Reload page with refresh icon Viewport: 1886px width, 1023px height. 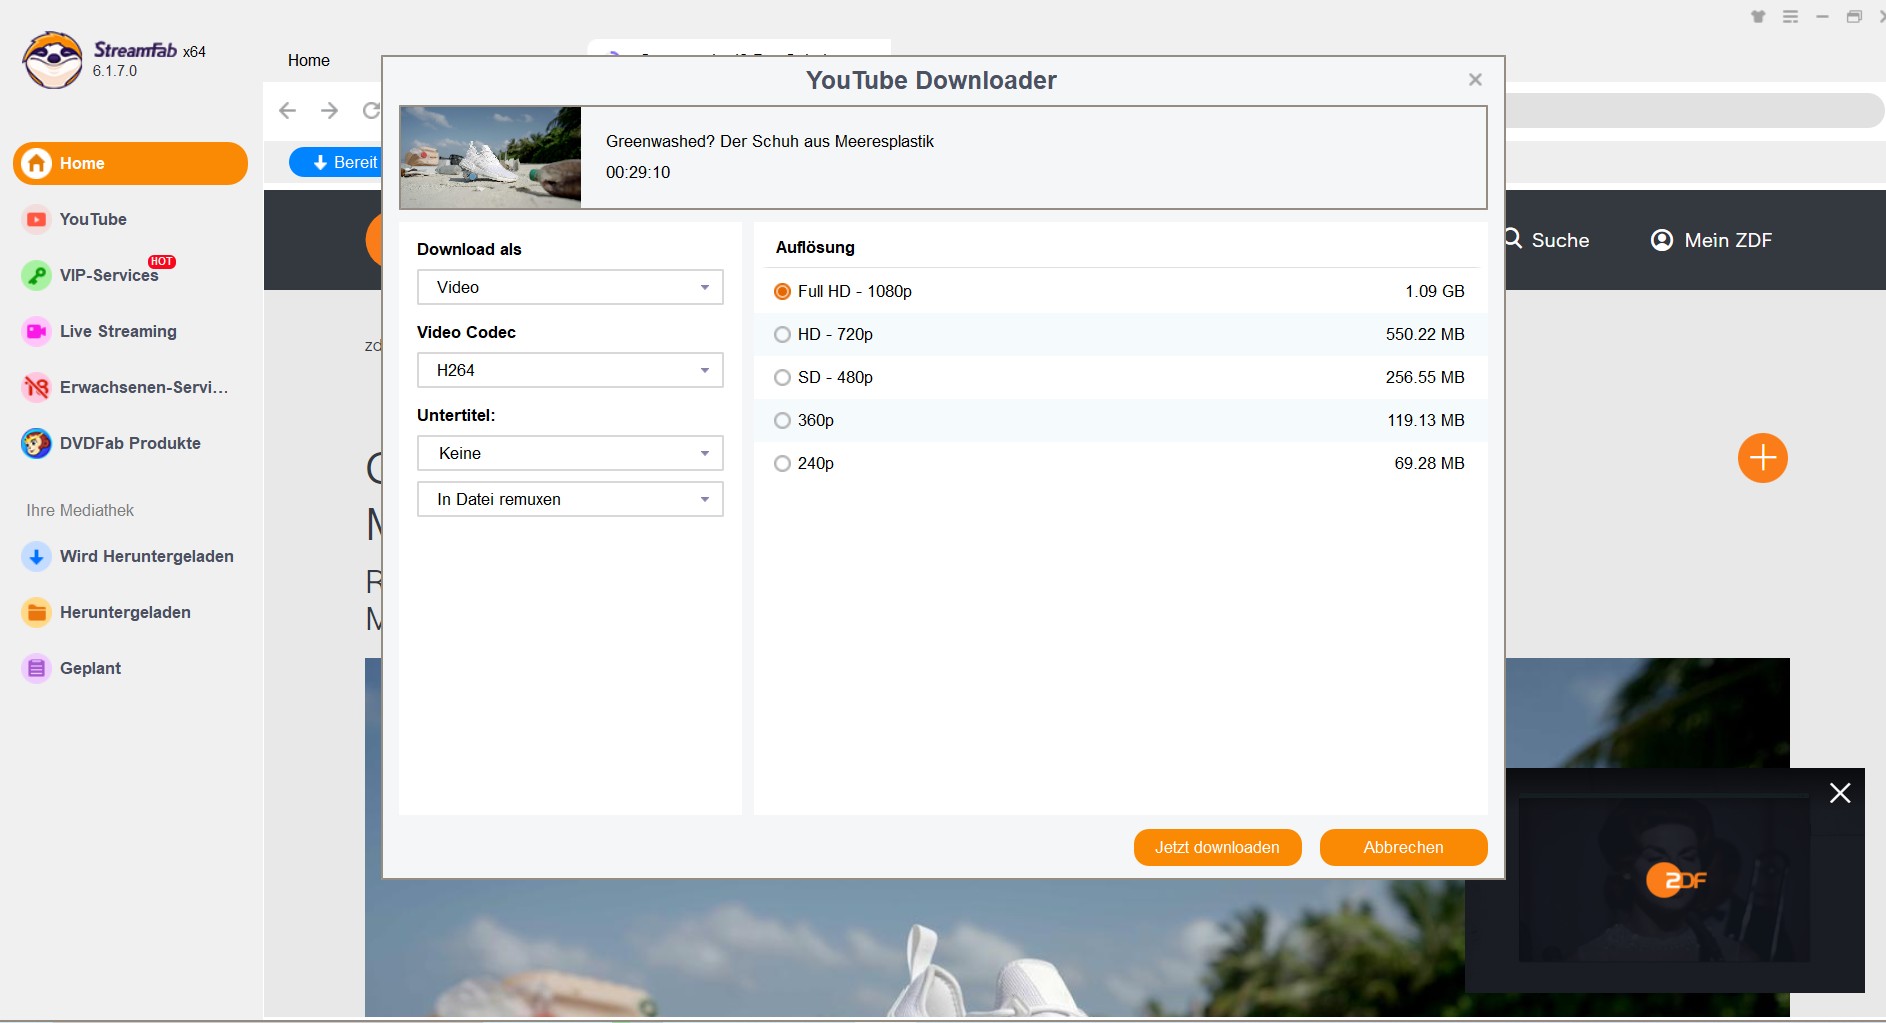[371, 110]
